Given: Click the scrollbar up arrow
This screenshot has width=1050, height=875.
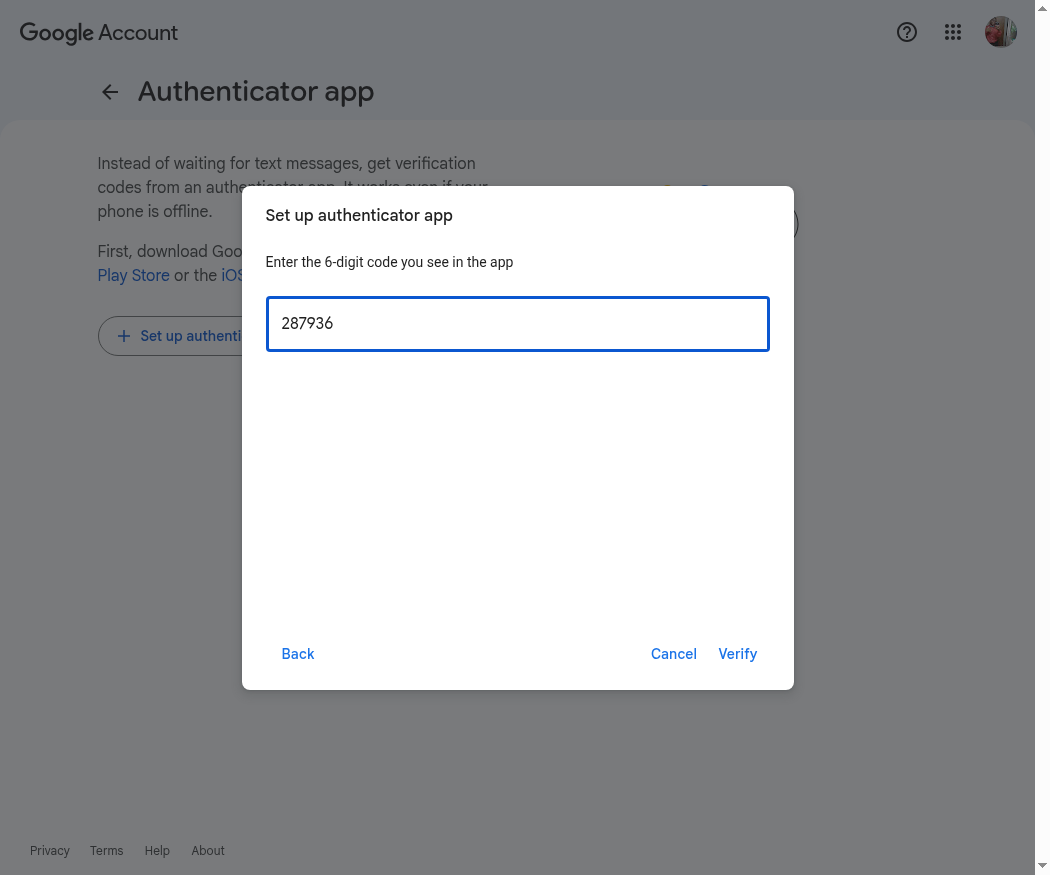Looking at the screenshot, I should (1042, 7).
